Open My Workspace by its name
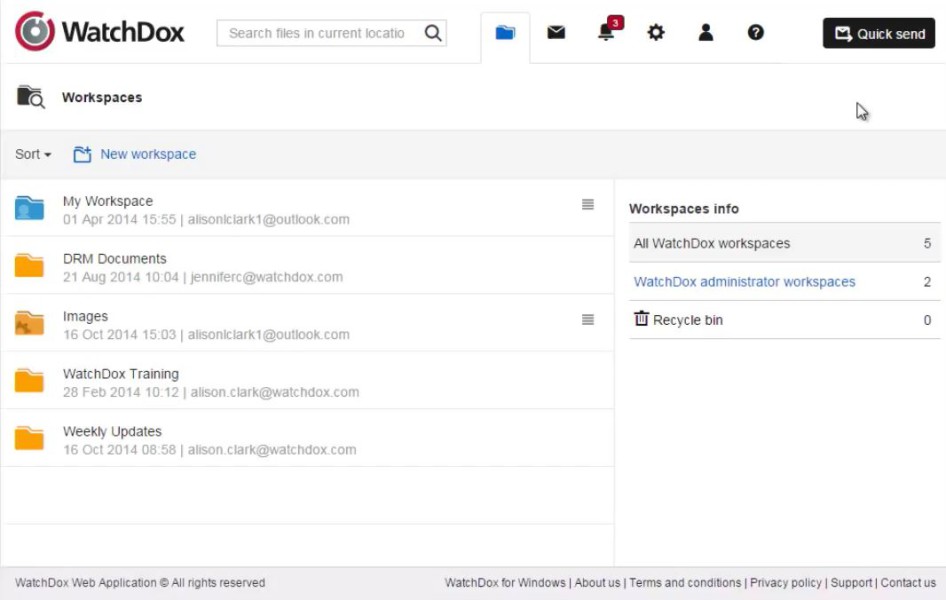 point(108,201)
